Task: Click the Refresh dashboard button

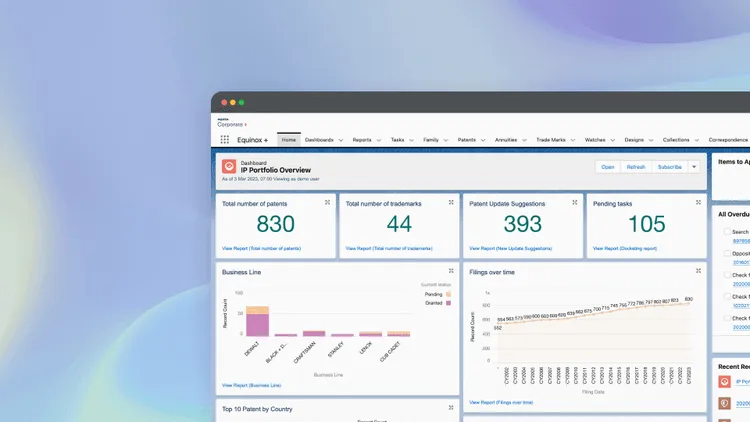Action: (636, 167)
